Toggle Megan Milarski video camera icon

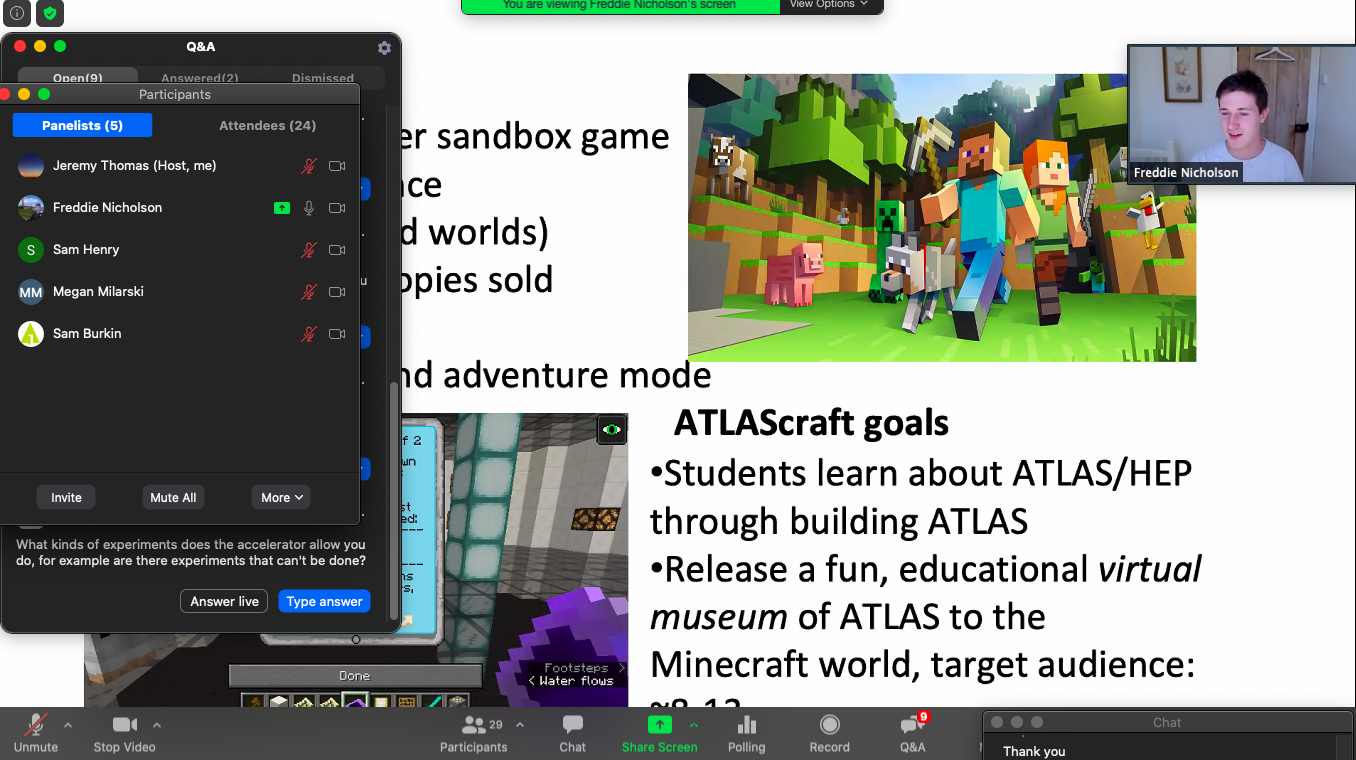[x=337, y=292]
